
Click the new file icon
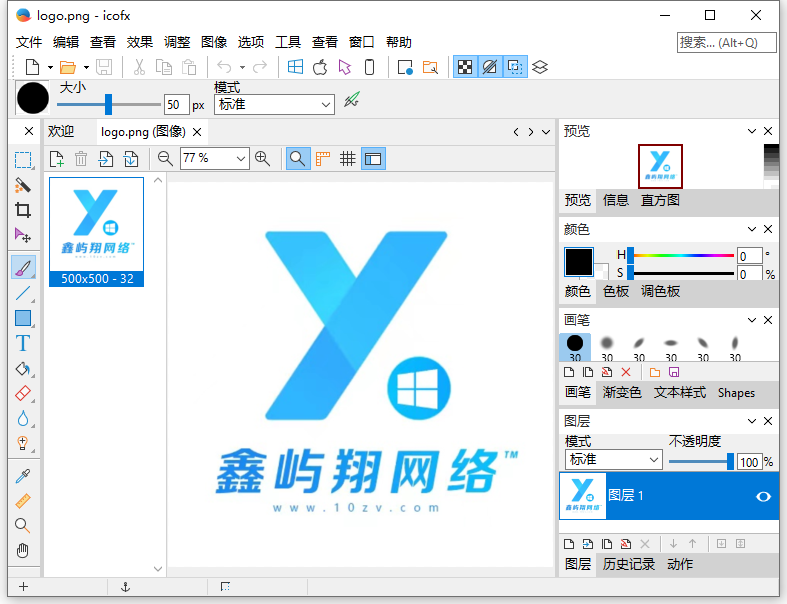pos(33,67)
